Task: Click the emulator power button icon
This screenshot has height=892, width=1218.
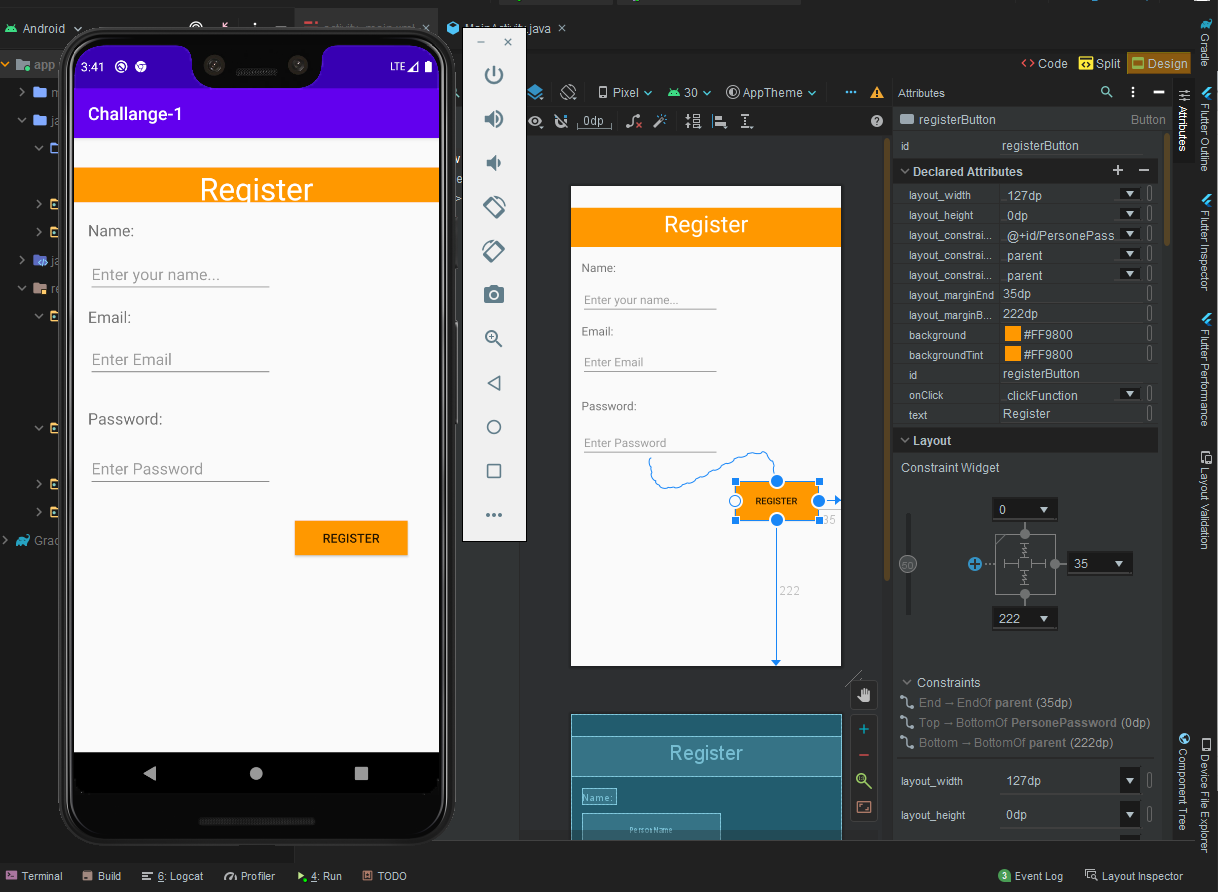Action: tap(494, 75)
